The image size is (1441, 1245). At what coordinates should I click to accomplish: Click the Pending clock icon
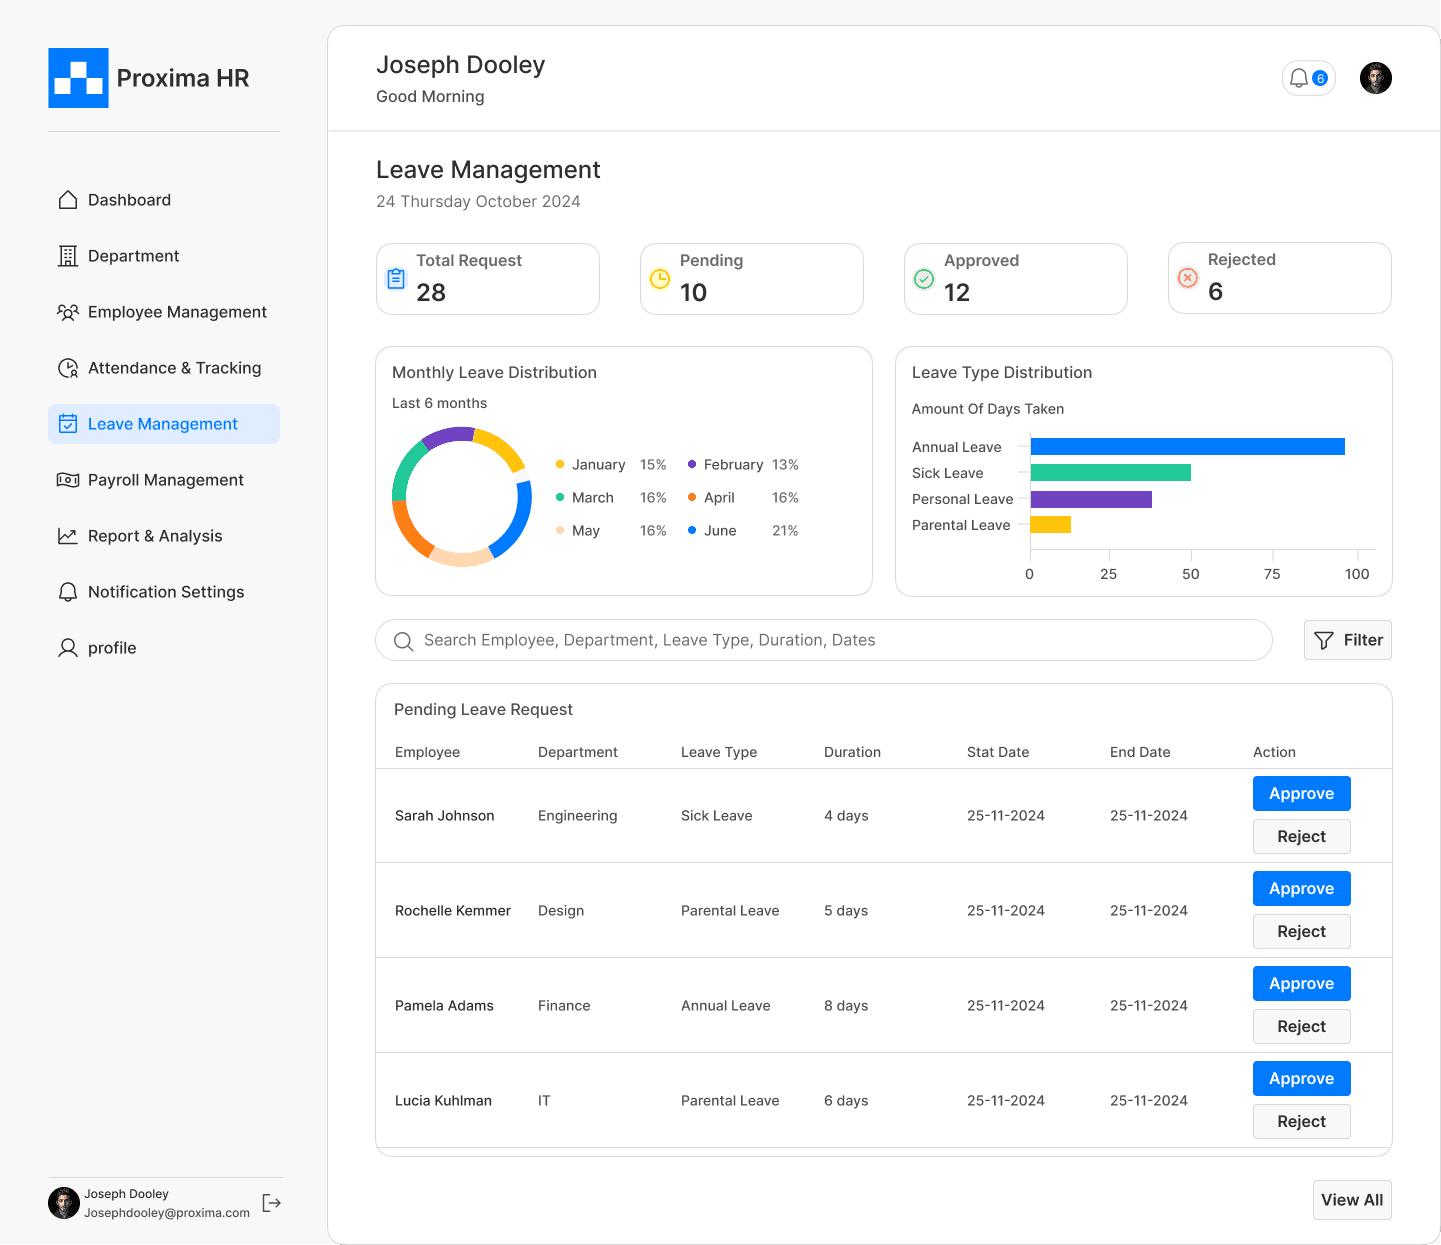(x=660, y=279)
